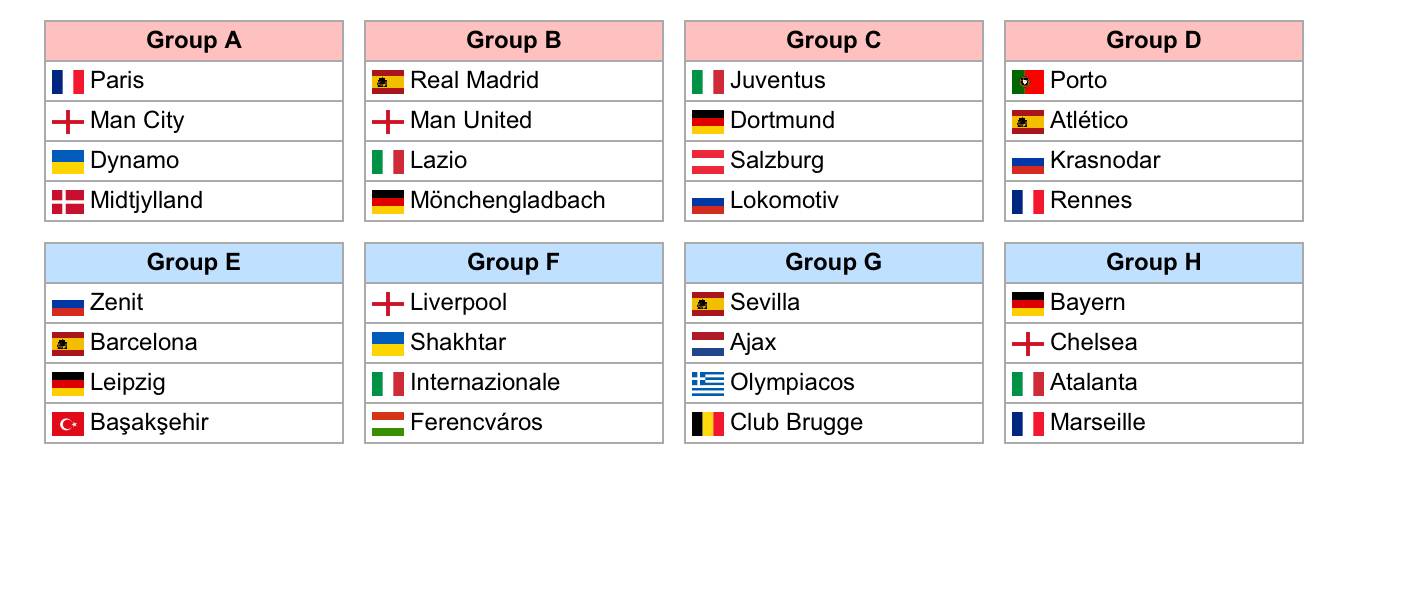Click the Juventus team name

[x=778, y=81]
